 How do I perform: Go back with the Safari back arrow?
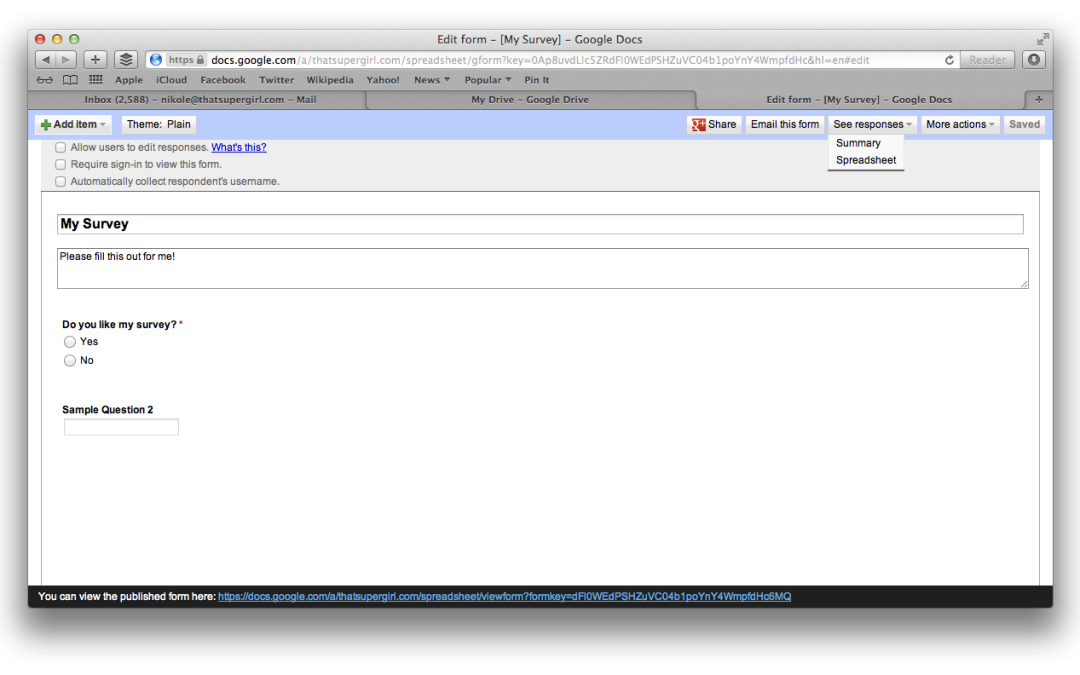[45, 60]
